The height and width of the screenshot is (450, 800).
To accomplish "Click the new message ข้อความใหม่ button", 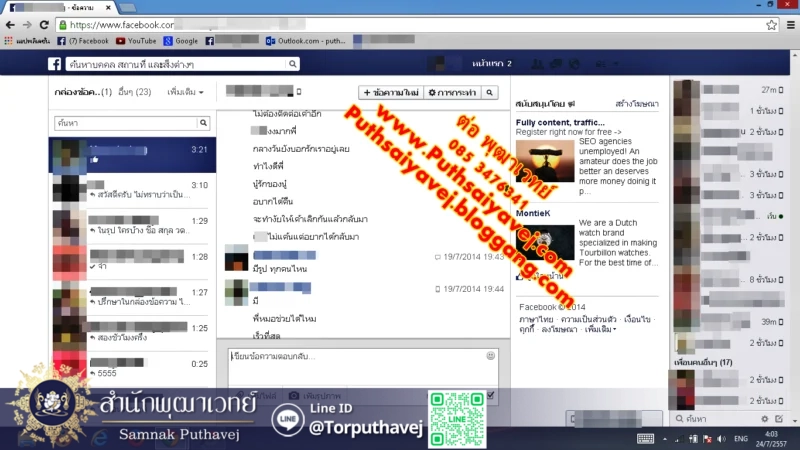I will (391, 93).
